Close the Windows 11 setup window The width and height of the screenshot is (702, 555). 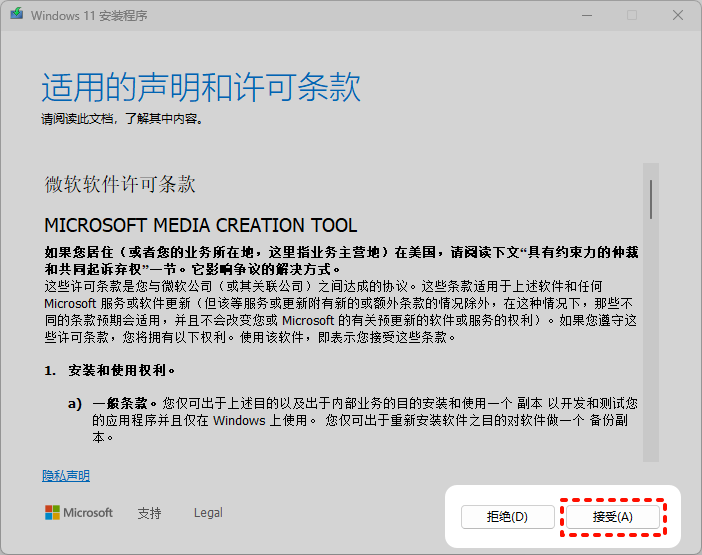(678, 16)
